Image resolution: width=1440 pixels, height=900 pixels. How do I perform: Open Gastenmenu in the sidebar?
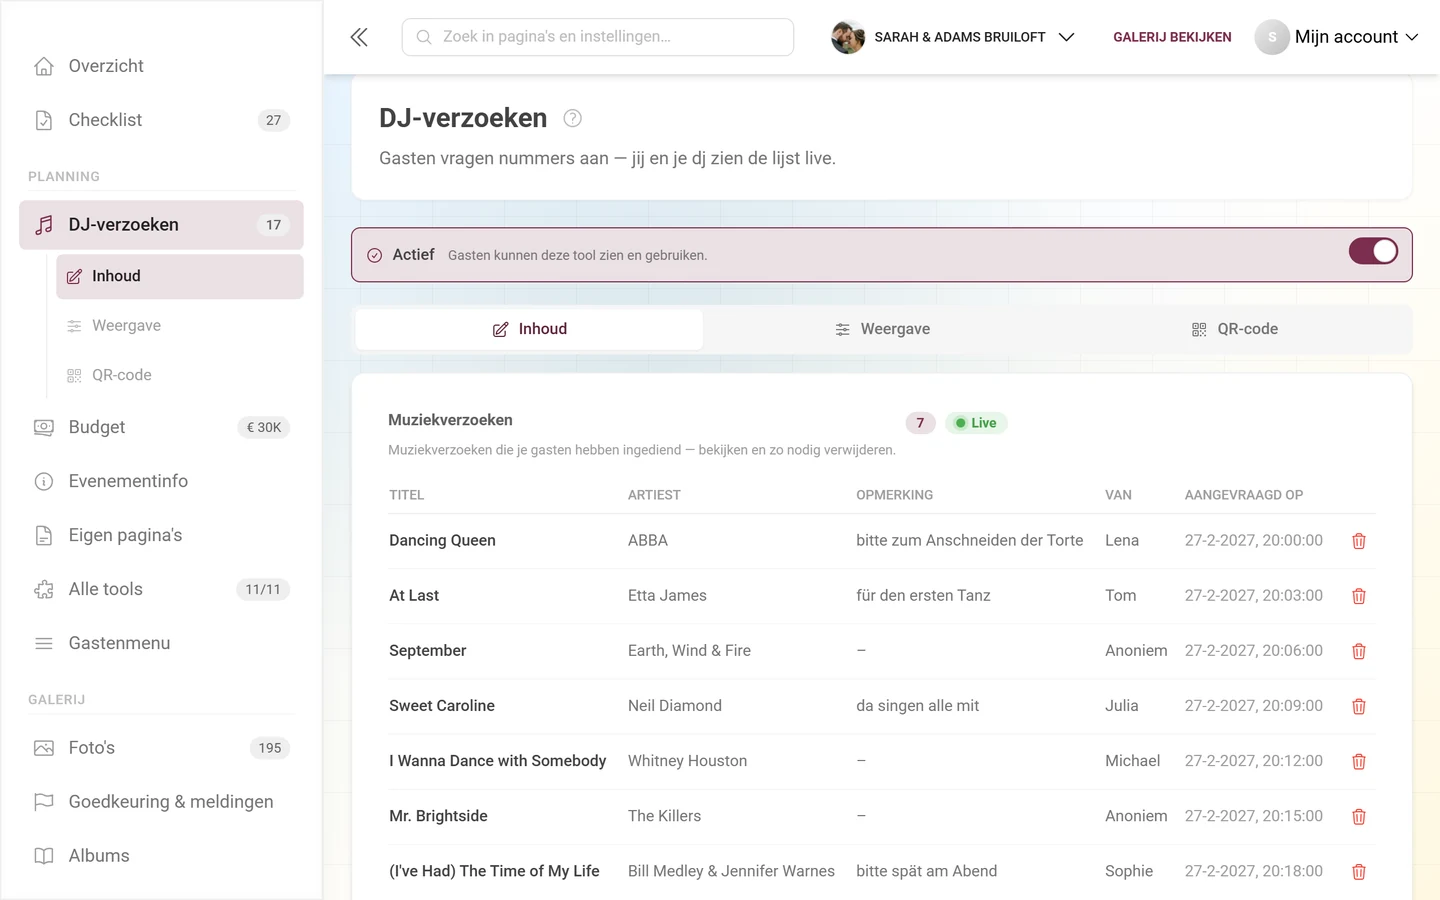coord(161,643)
